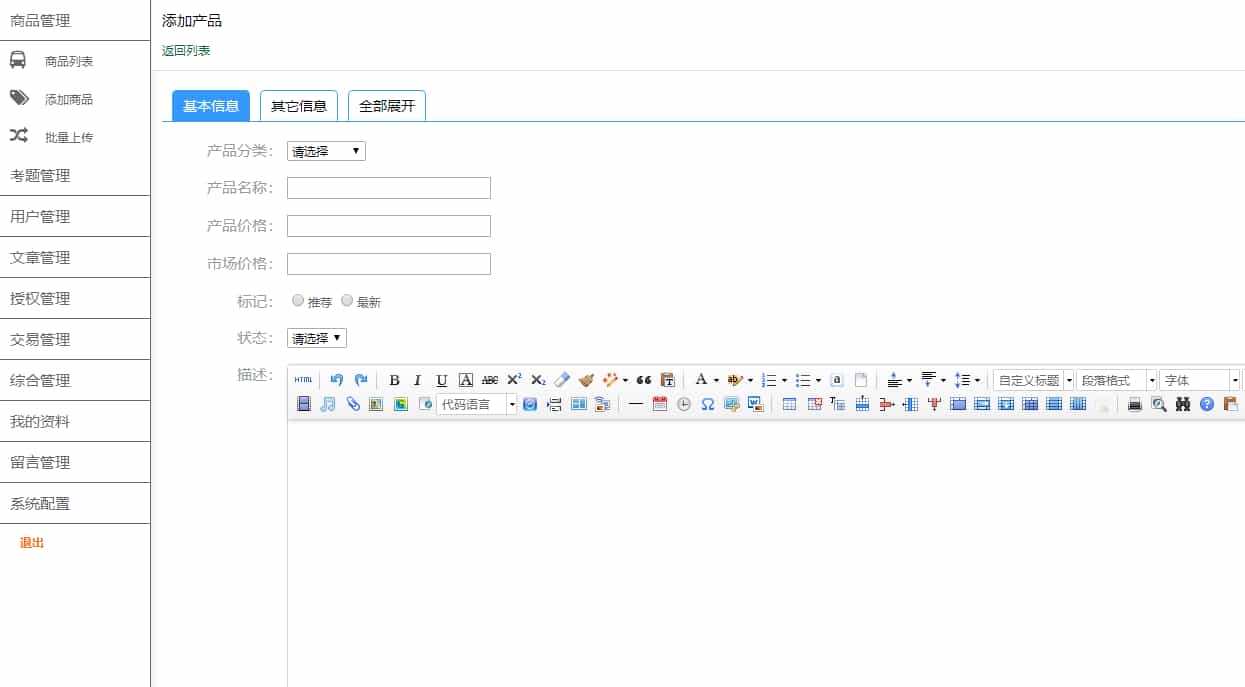Open unordered list style dropdown arrow
Image resolution: width=1245 pixels, height=687 pixels.
[818, 380]
